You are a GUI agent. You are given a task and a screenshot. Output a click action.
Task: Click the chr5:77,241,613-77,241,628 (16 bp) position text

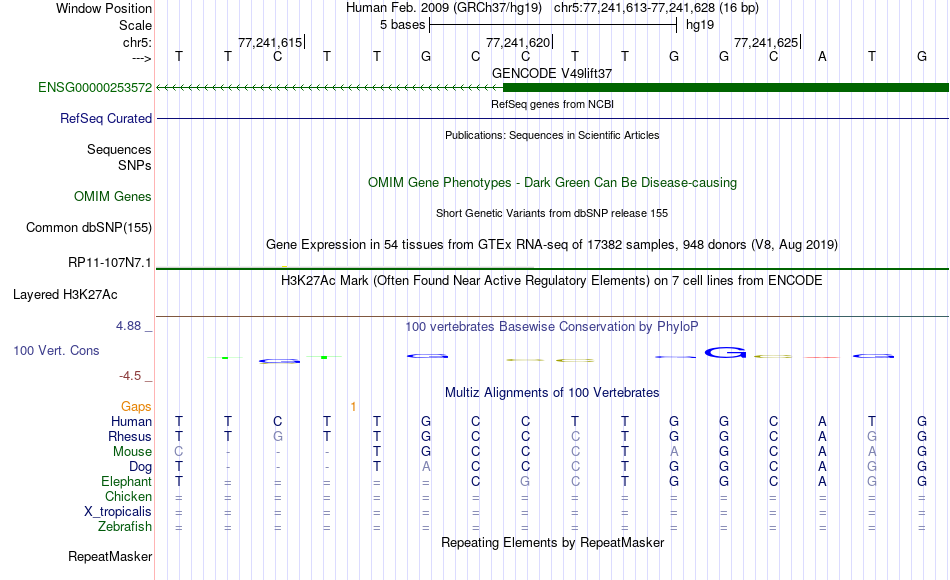tap(656, 8)
